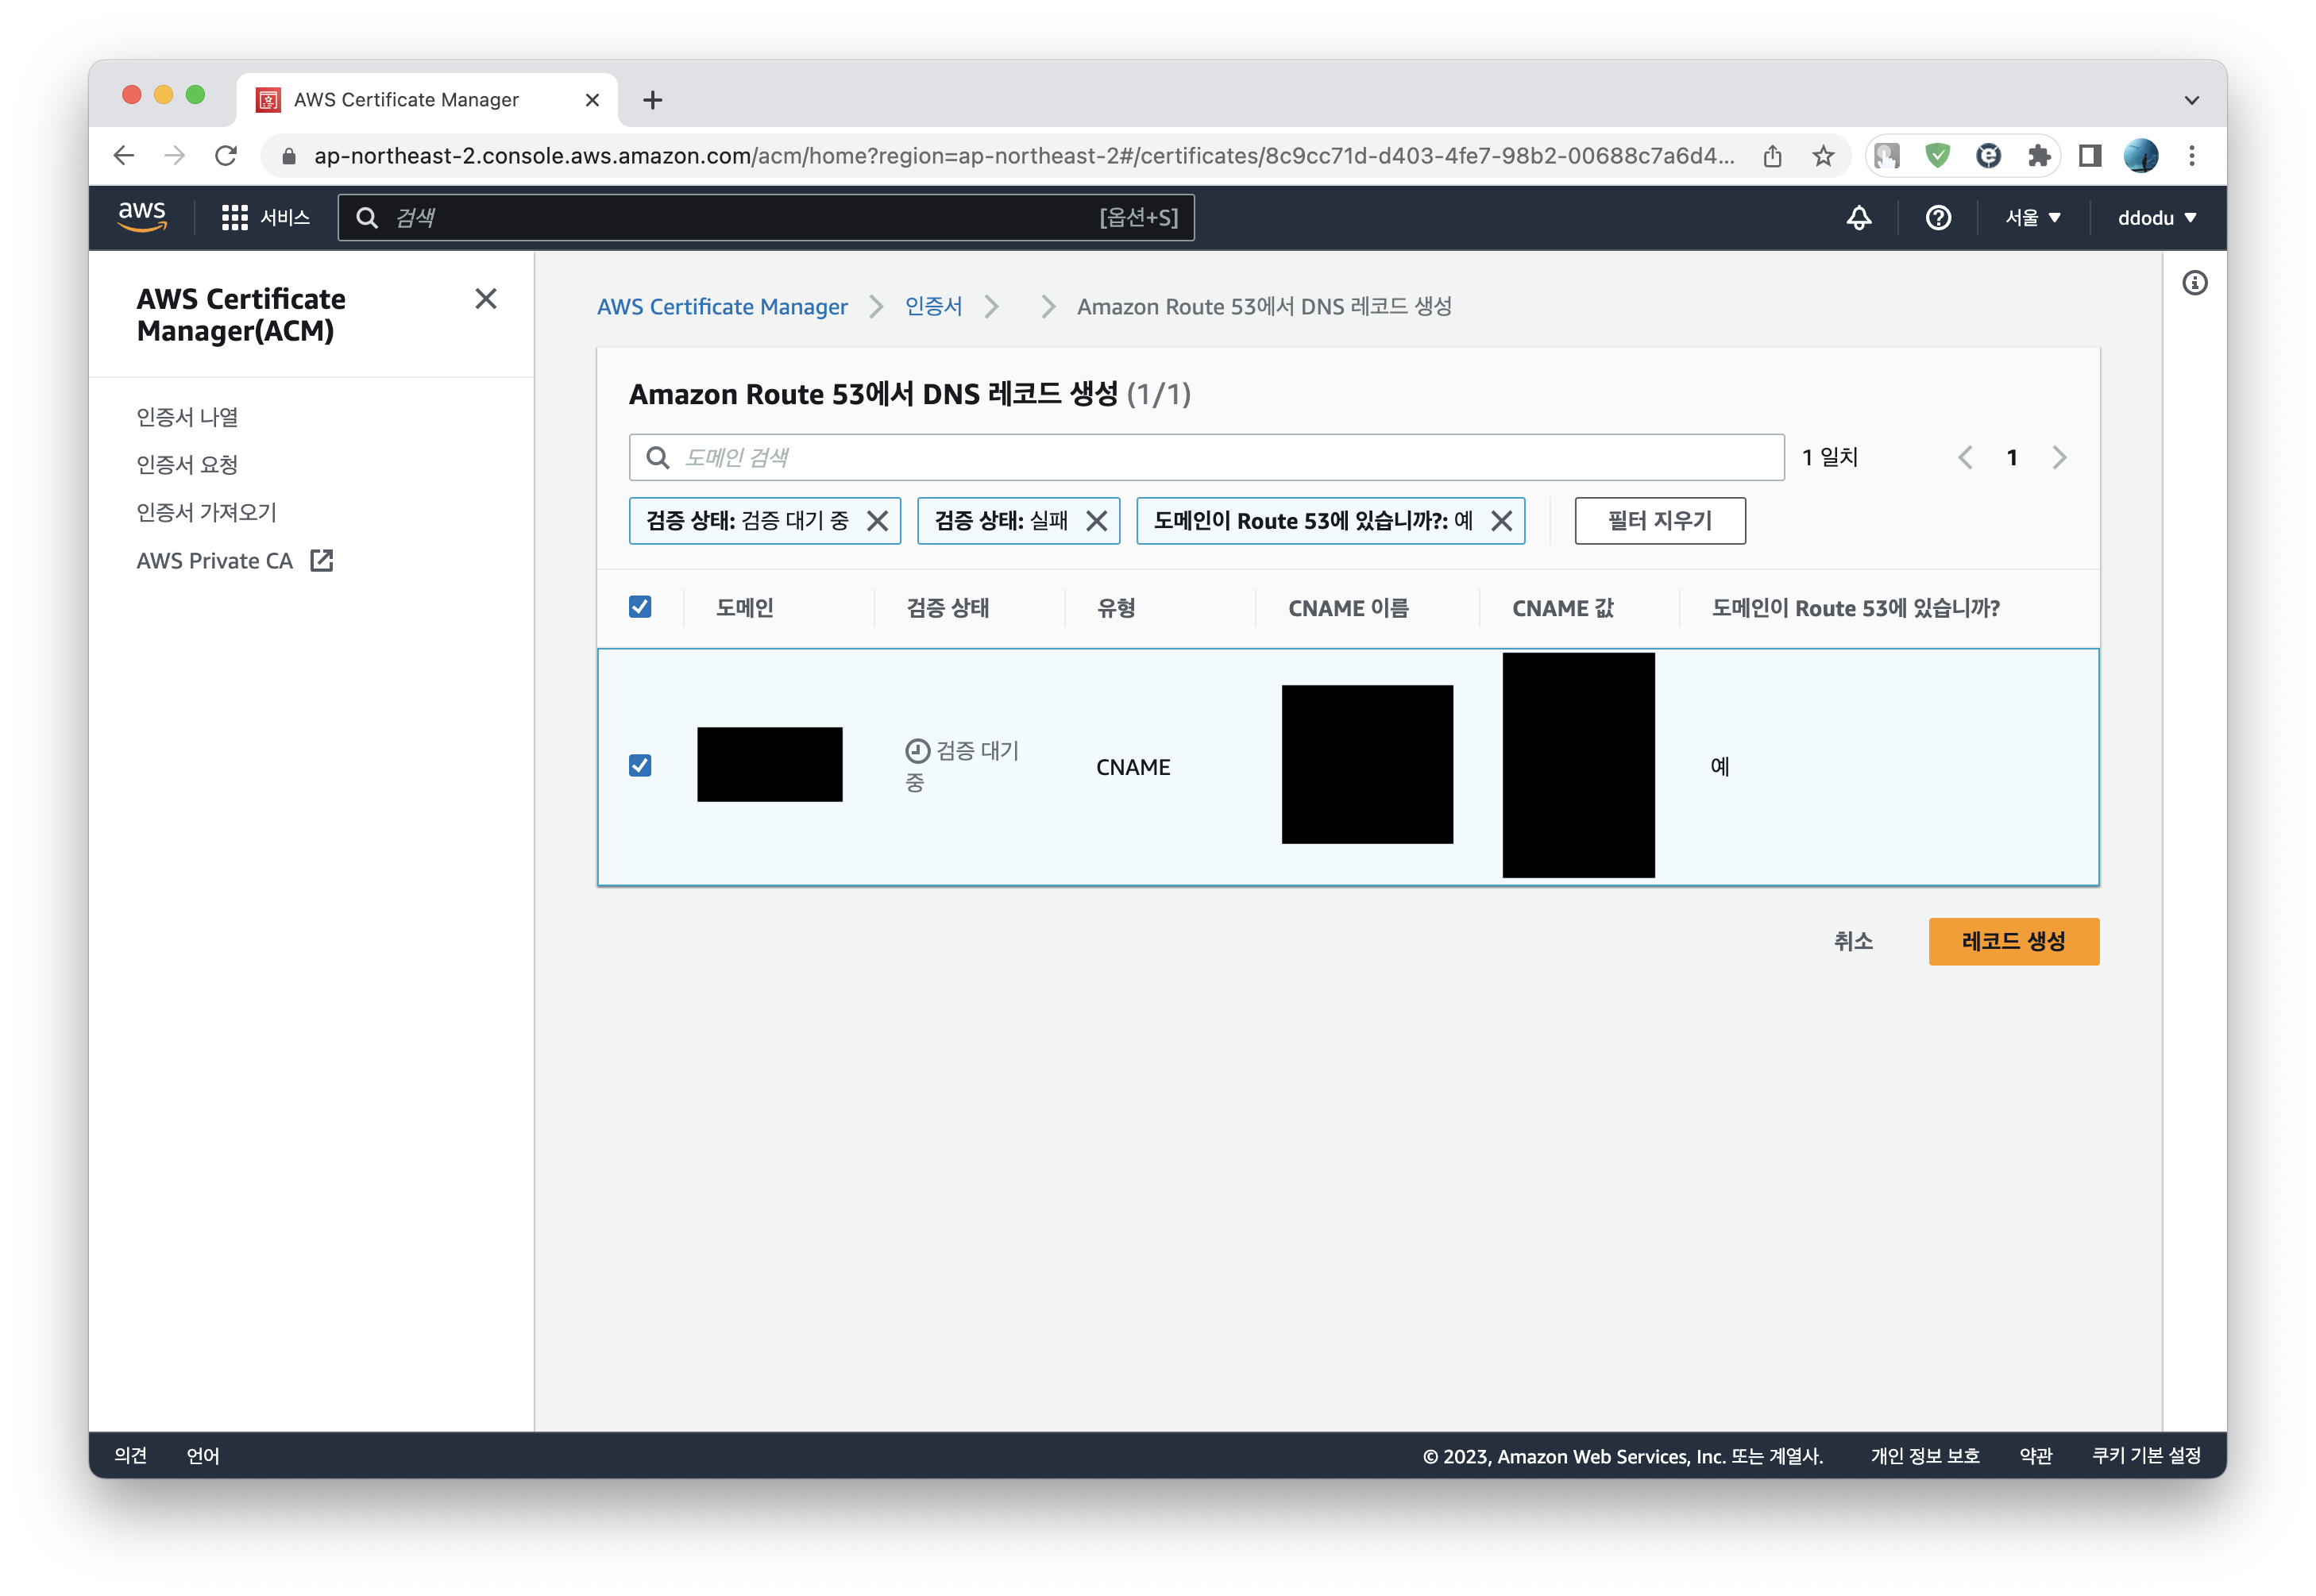Screen dimensions: 2316x1596
Task: Close the AWS Certificate Manager tab
Action: tap(592, 99)
